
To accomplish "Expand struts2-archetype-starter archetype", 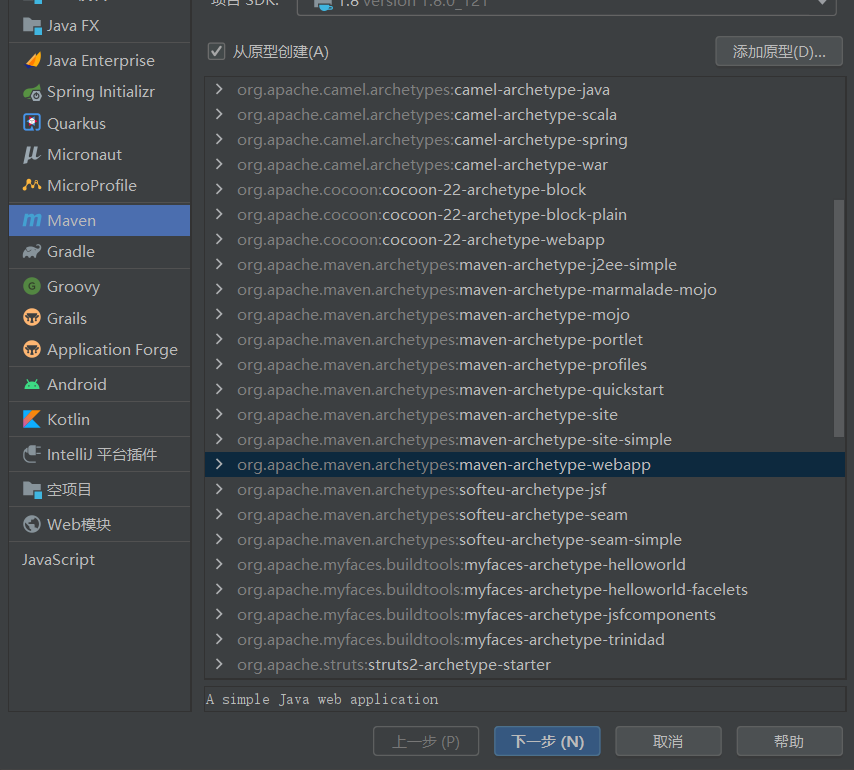I will click(219, 664).
